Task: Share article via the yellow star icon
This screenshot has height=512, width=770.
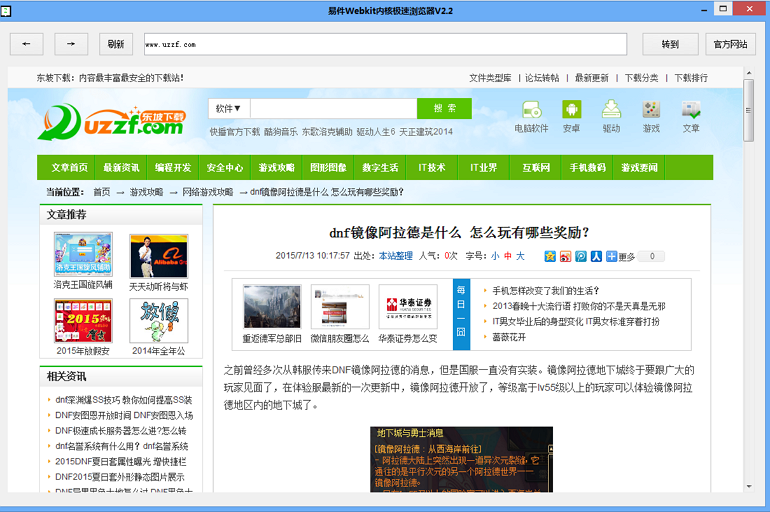Action: pos(550,256)
